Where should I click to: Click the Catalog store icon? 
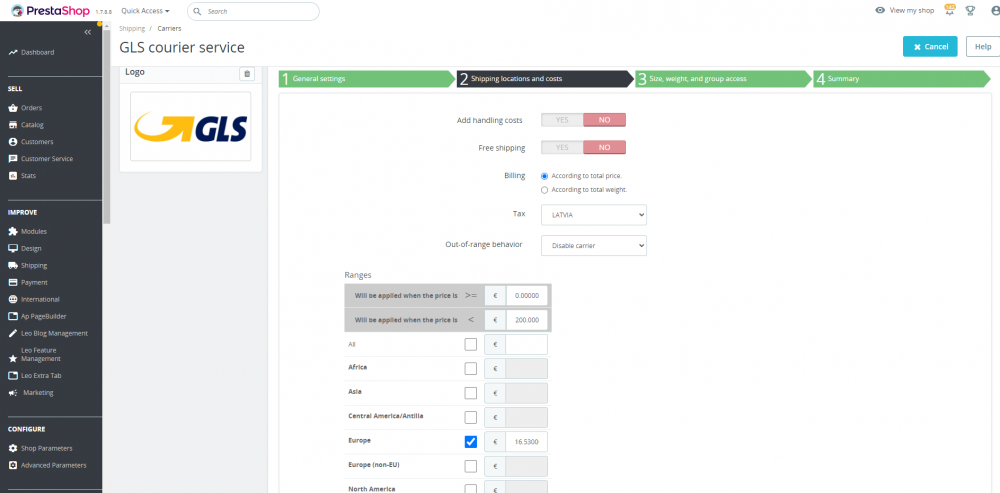[13, 125]
